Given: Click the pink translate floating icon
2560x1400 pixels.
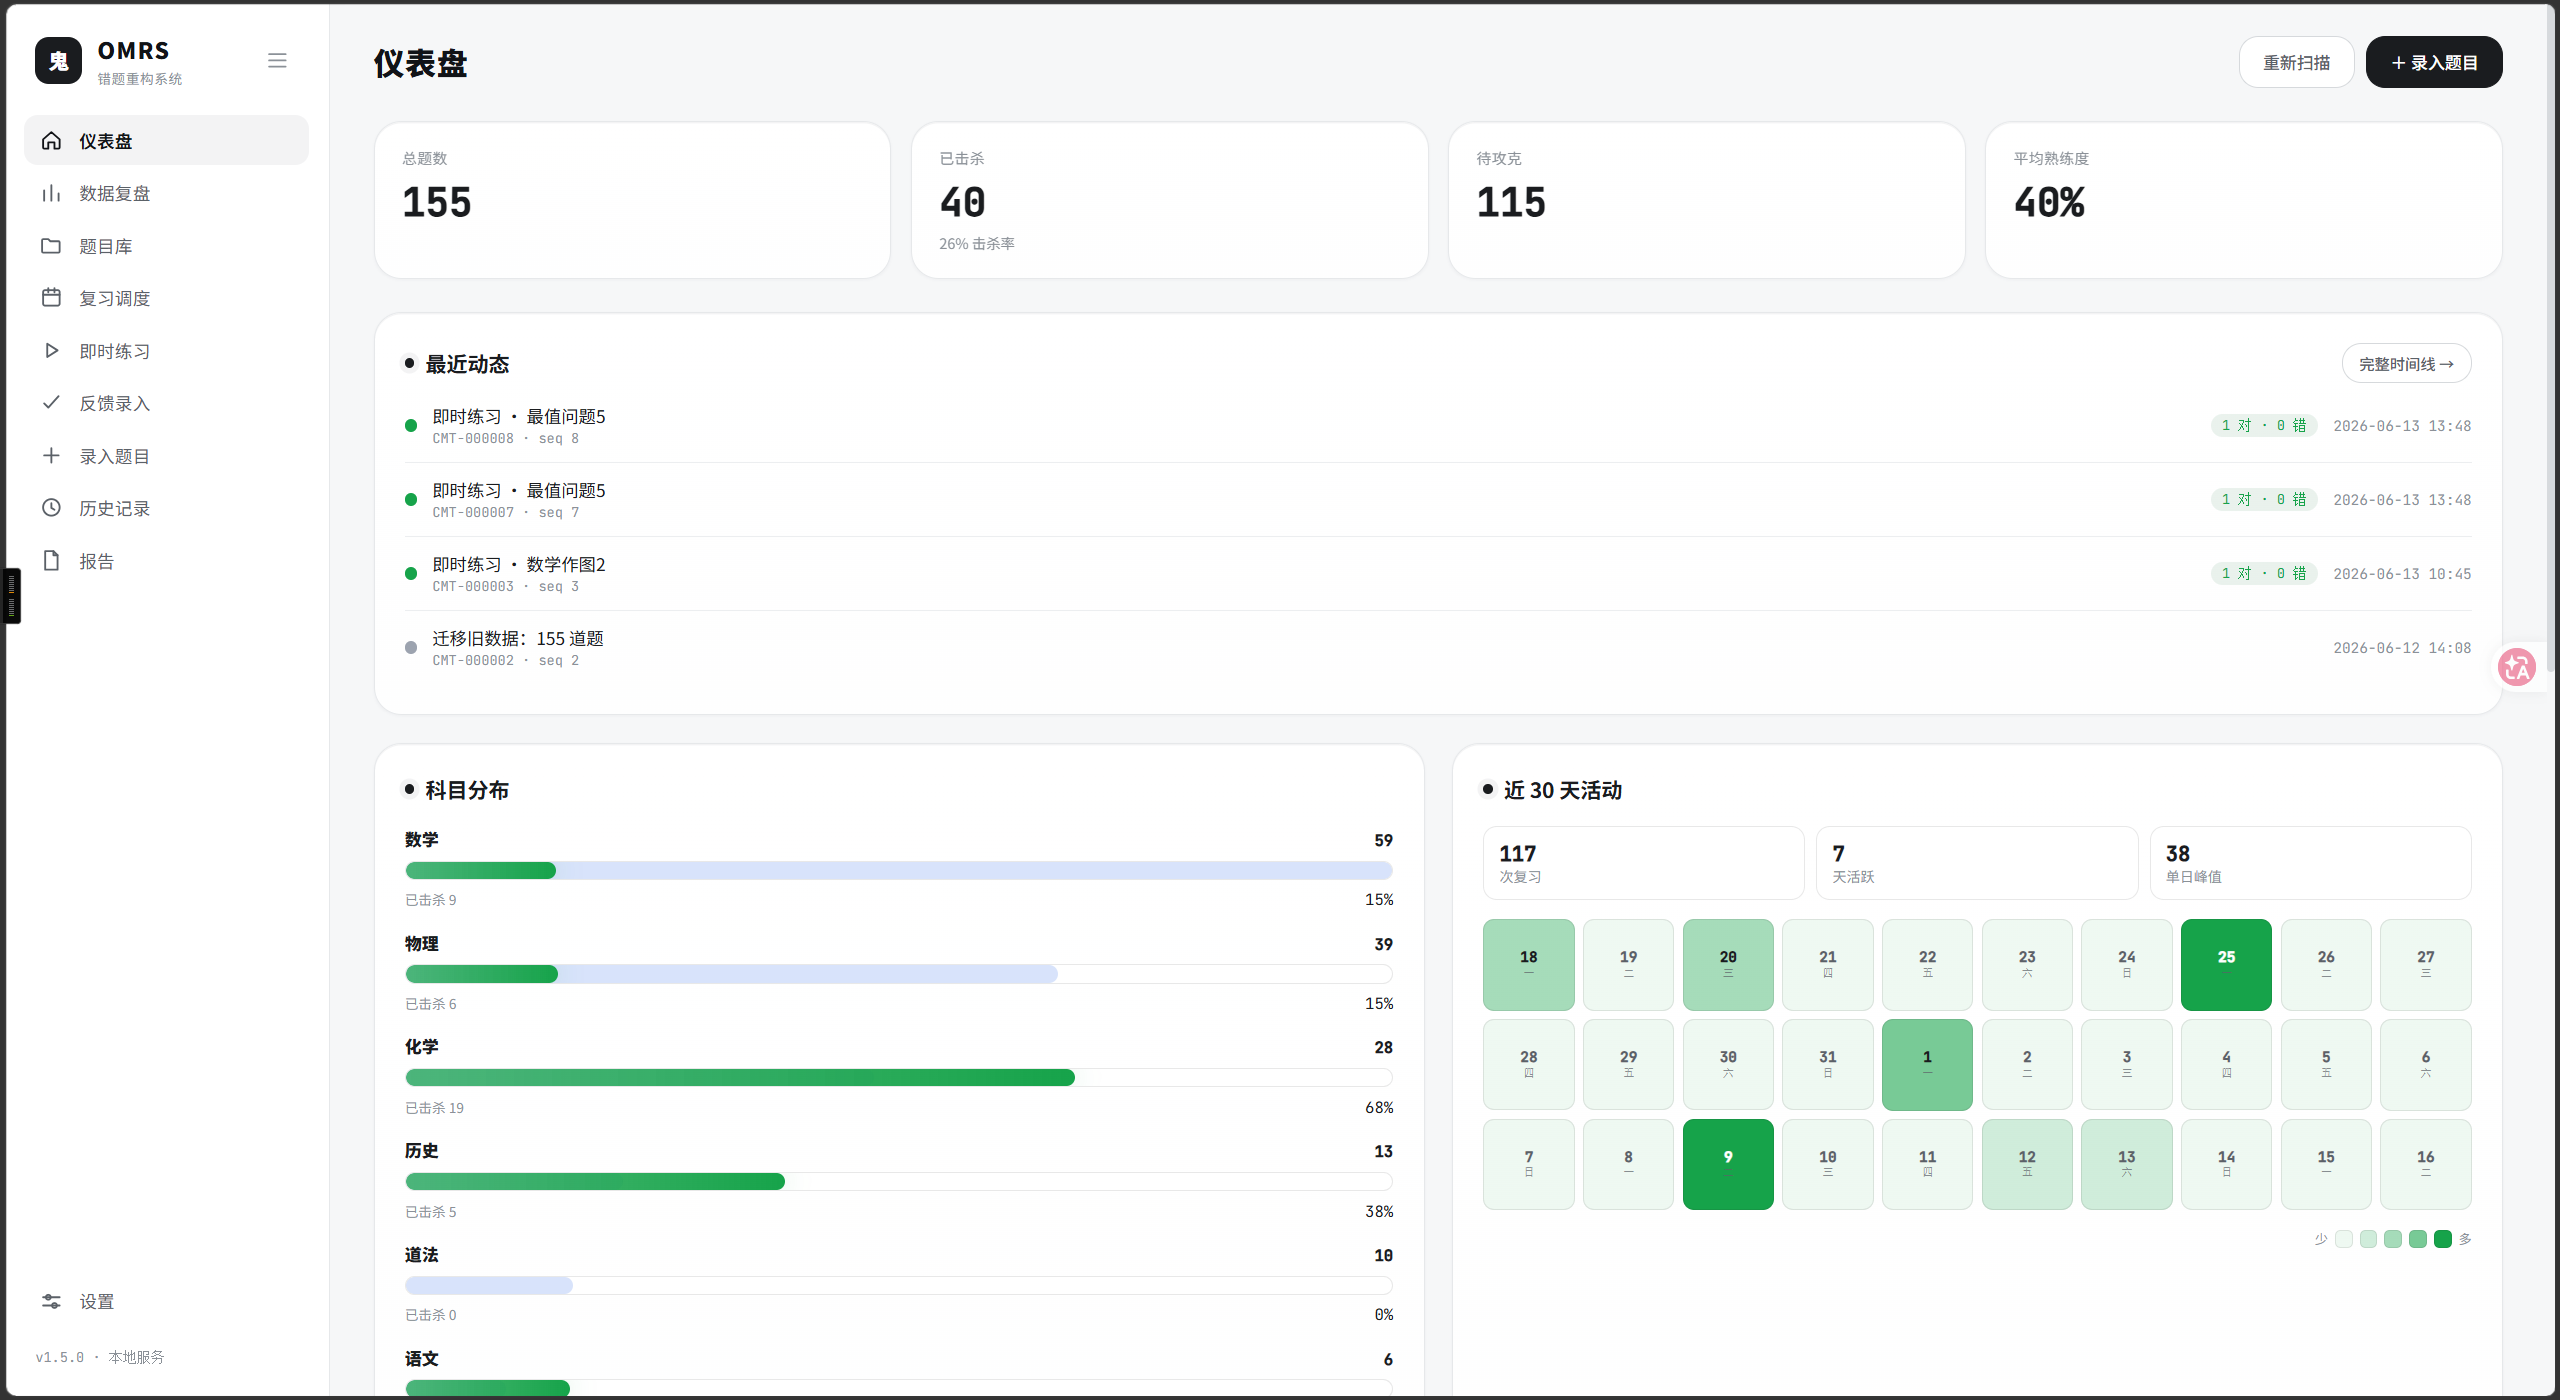Looking at the screenshot, I should (2517, 667).
